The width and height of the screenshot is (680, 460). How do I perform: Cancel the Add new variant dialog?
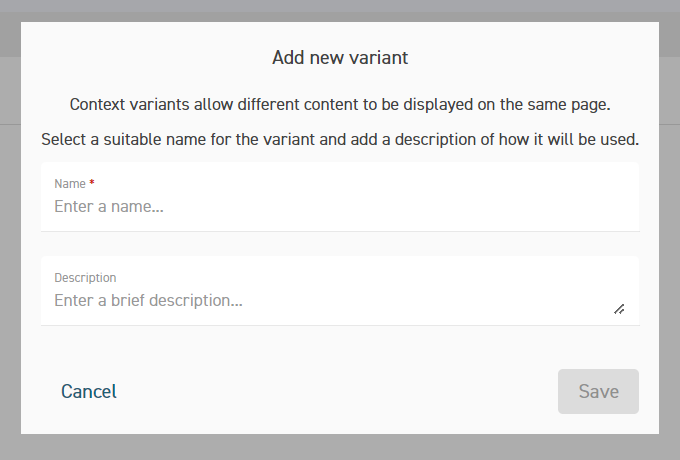pos(88,391)
